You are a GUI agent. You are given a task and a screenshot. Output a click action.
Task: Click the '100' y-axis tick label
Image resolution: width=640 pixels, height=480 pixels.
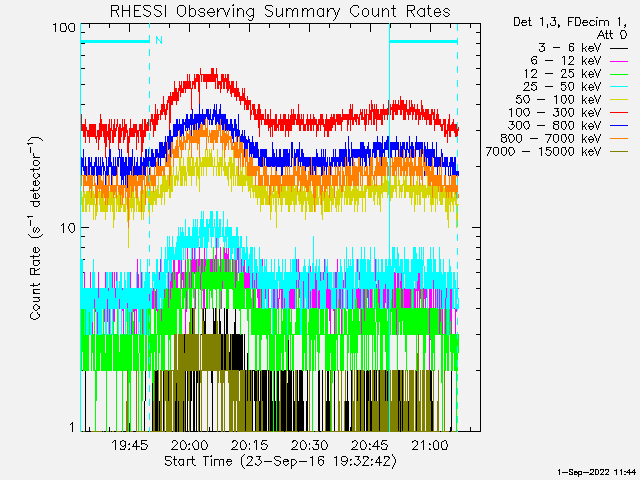click(x=64, y=28)
